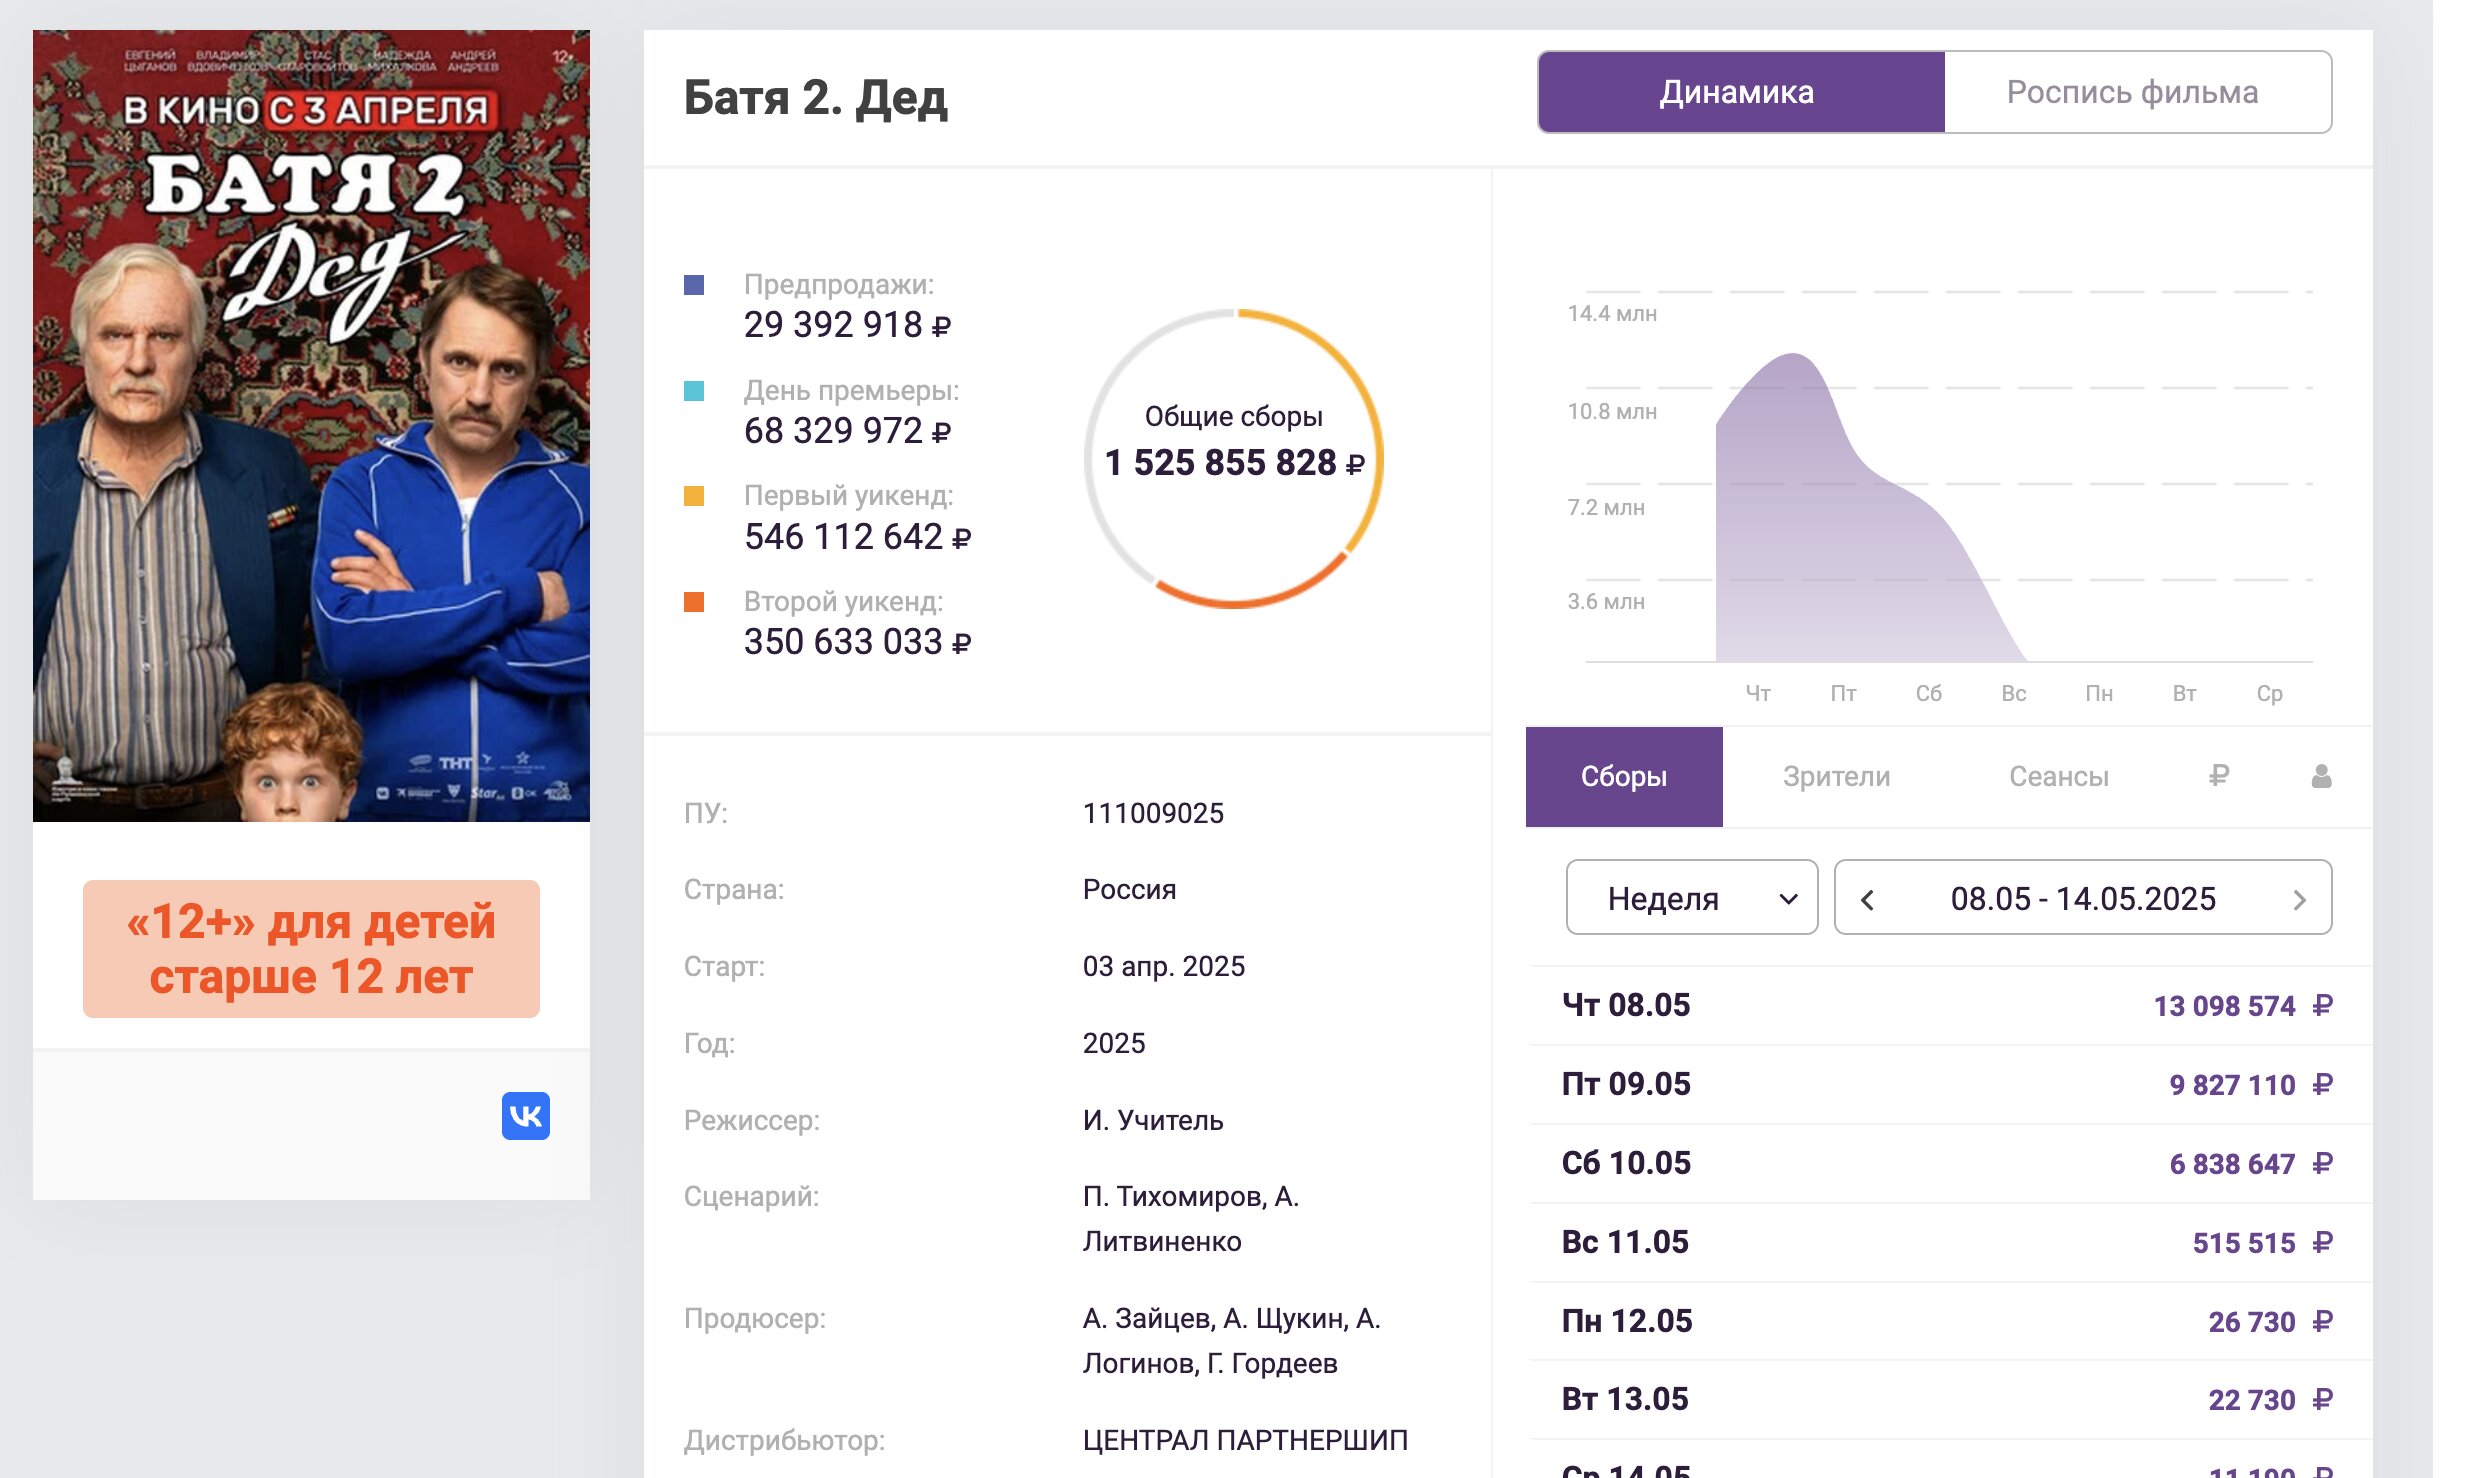Open the Роспись фильма tab

tap(2137, 92)
